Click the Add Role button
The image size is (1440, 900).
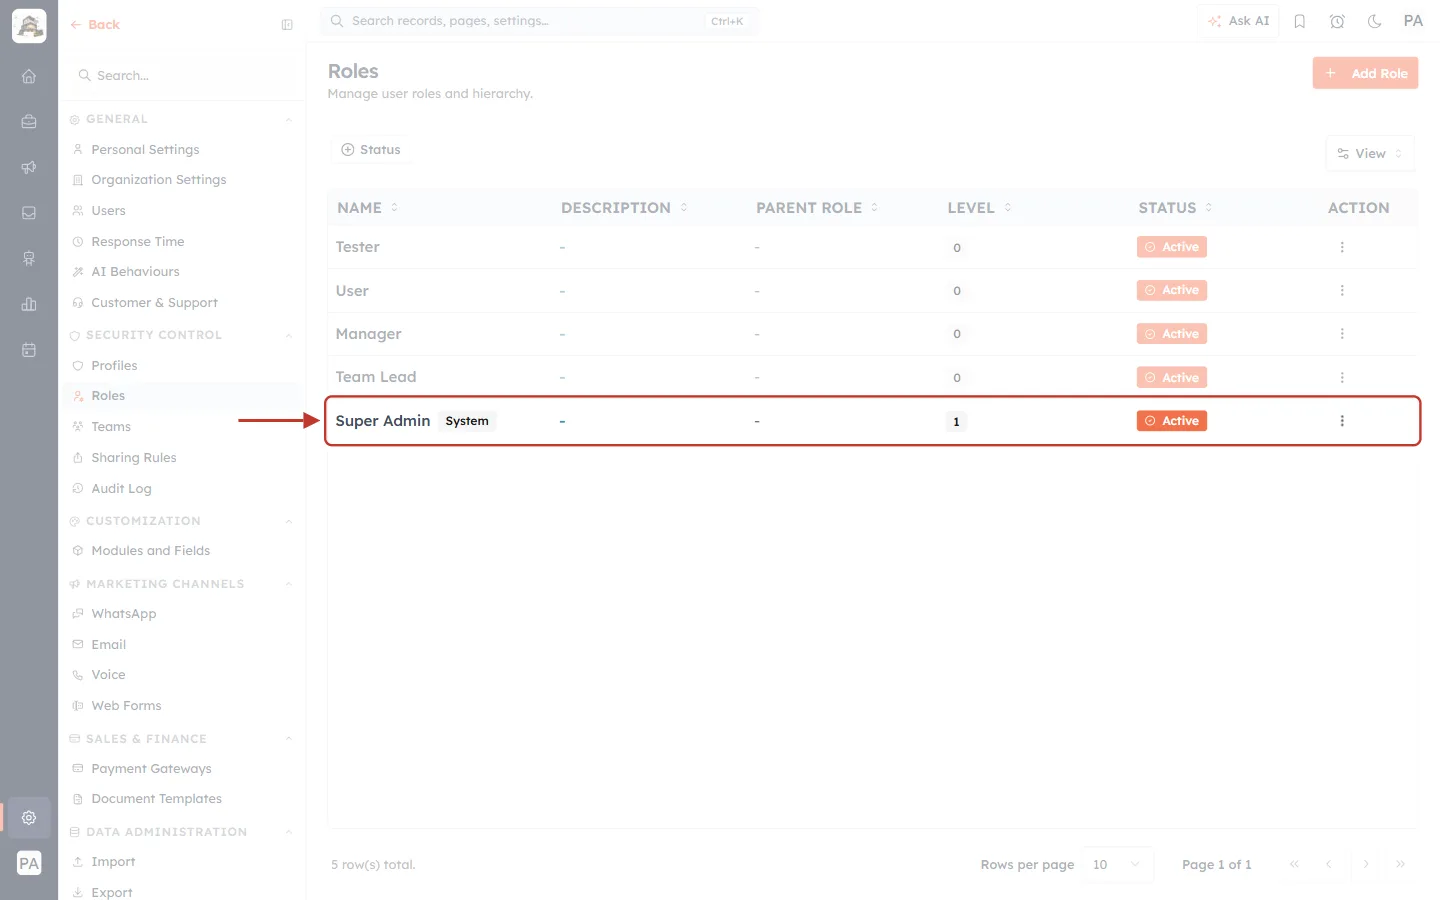[1365, 73]
